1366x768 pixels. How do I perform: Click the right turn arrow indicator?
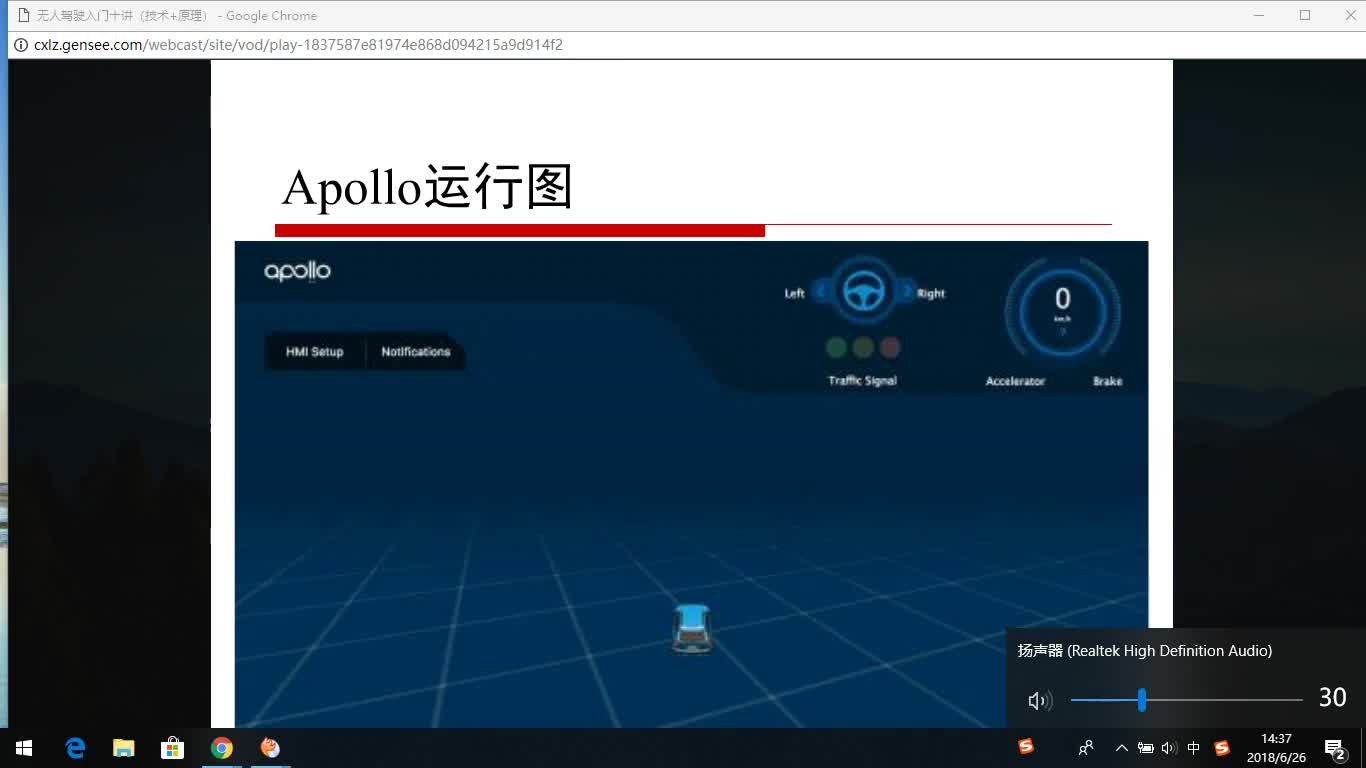coord(907,292)
